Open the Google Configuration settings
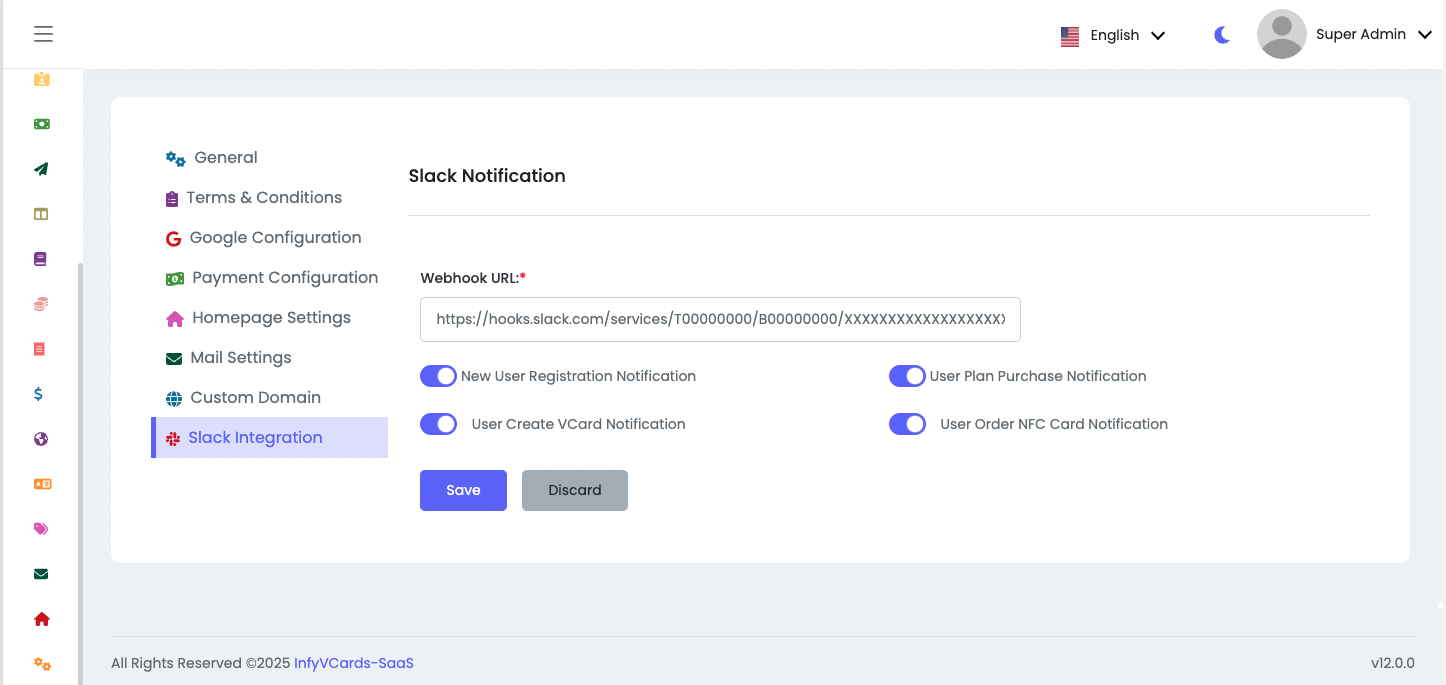 pos(274,237)
